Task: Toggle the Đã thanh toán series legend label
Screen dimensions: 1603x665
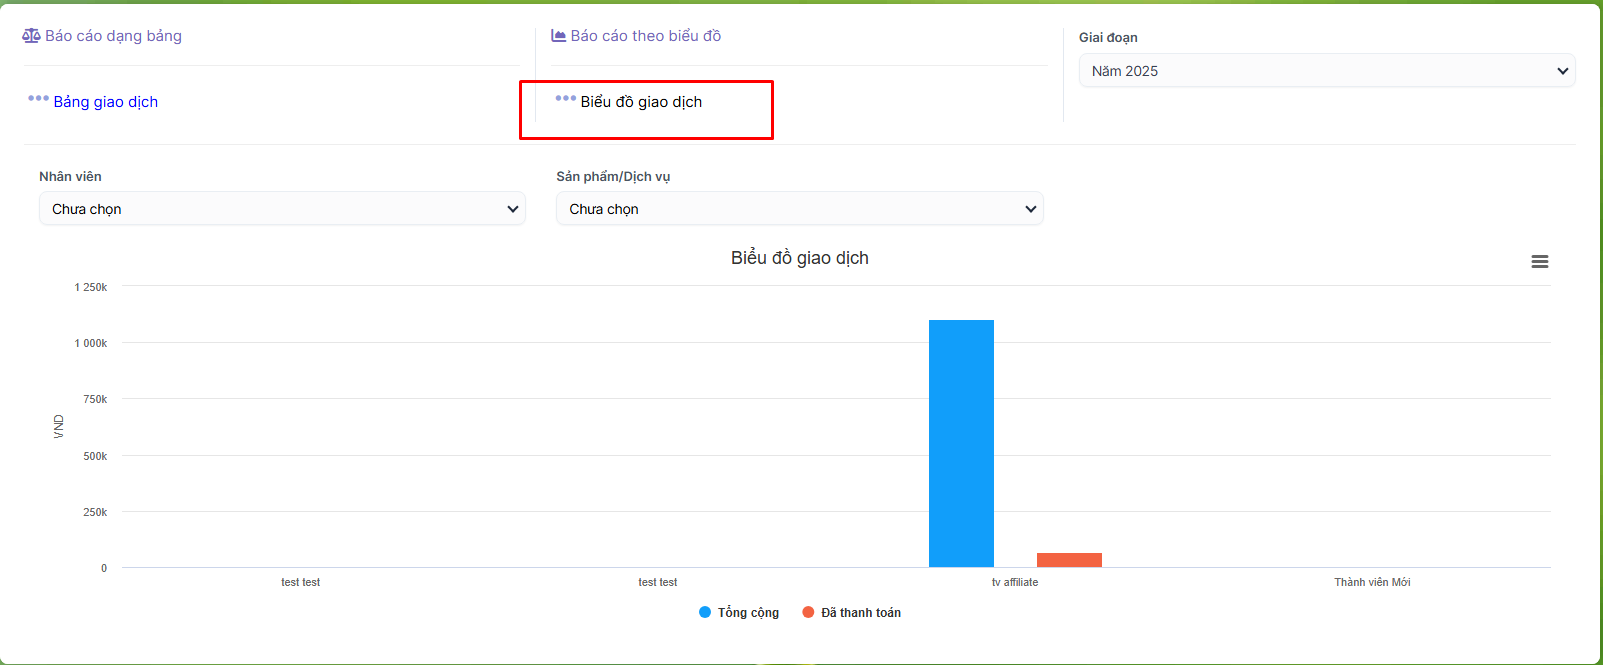Action: tap(860, 613)
